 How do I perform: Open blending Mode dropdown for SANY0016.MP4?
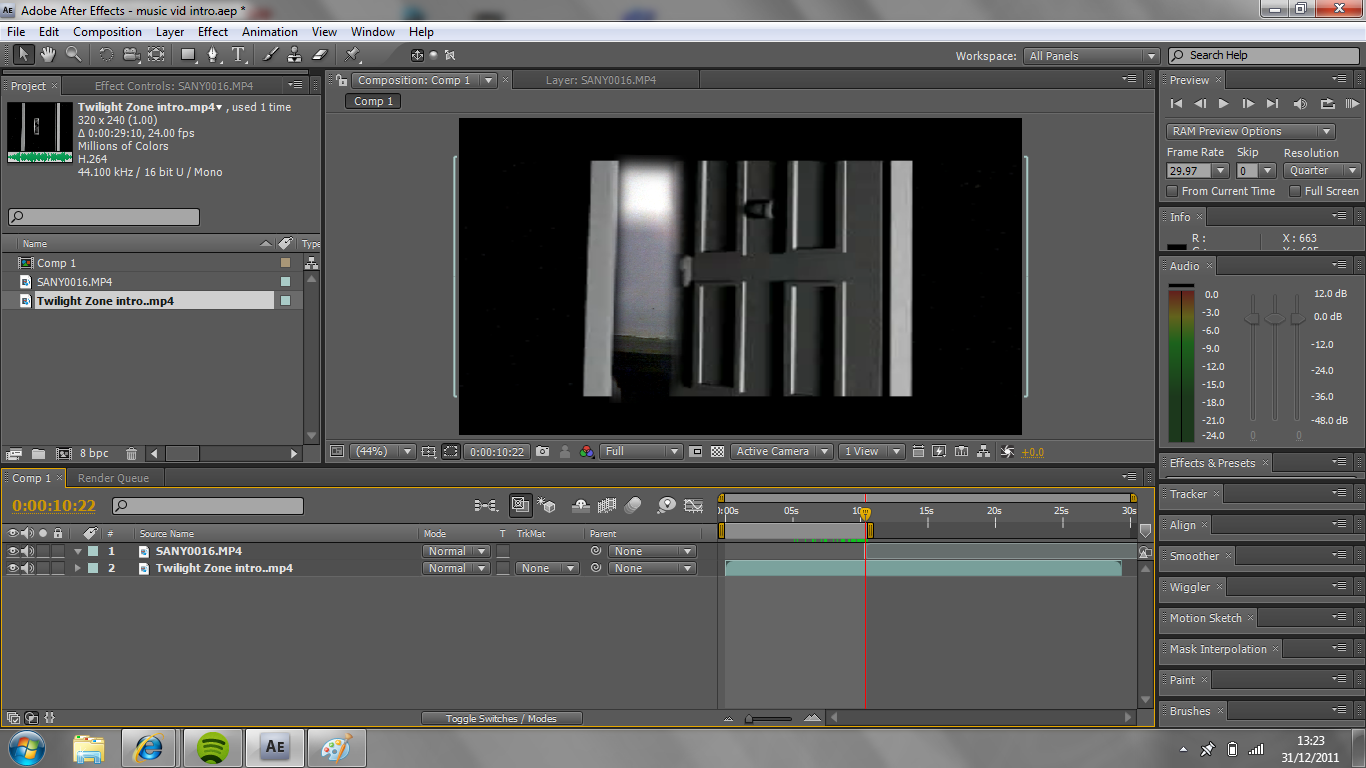coord(456,551)
